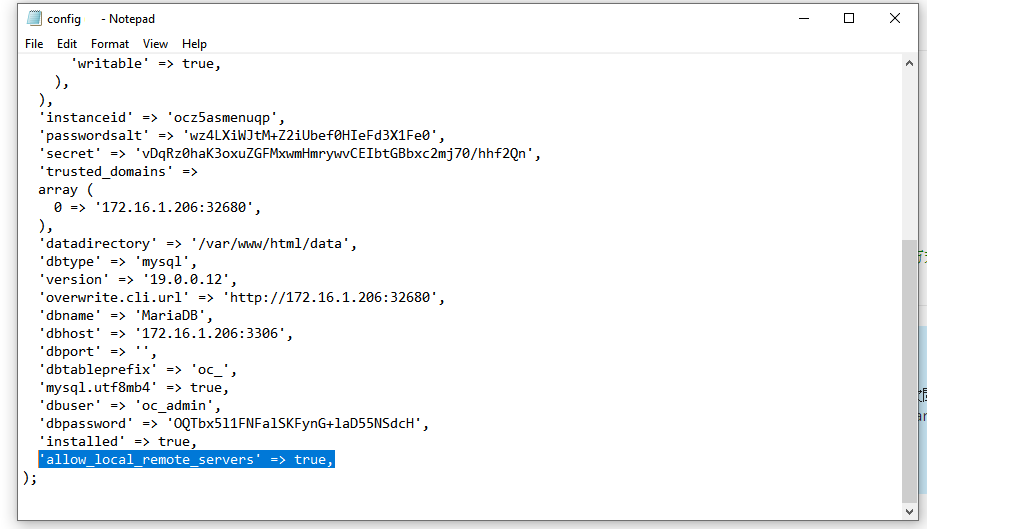Maximize the Notepad window
This screenshot has width=1024, height=529.
tap(849, 18)
